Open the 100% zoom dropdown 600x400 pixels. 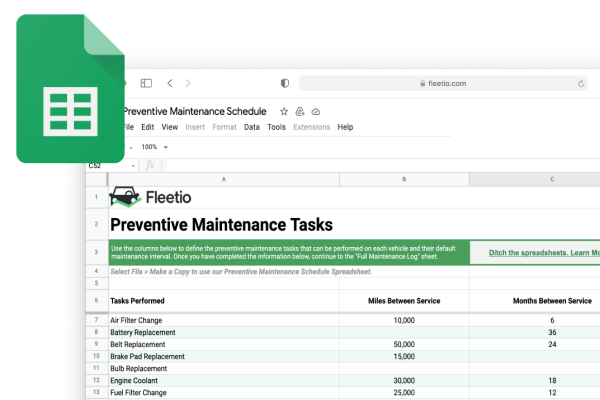[x=155, y=147]
